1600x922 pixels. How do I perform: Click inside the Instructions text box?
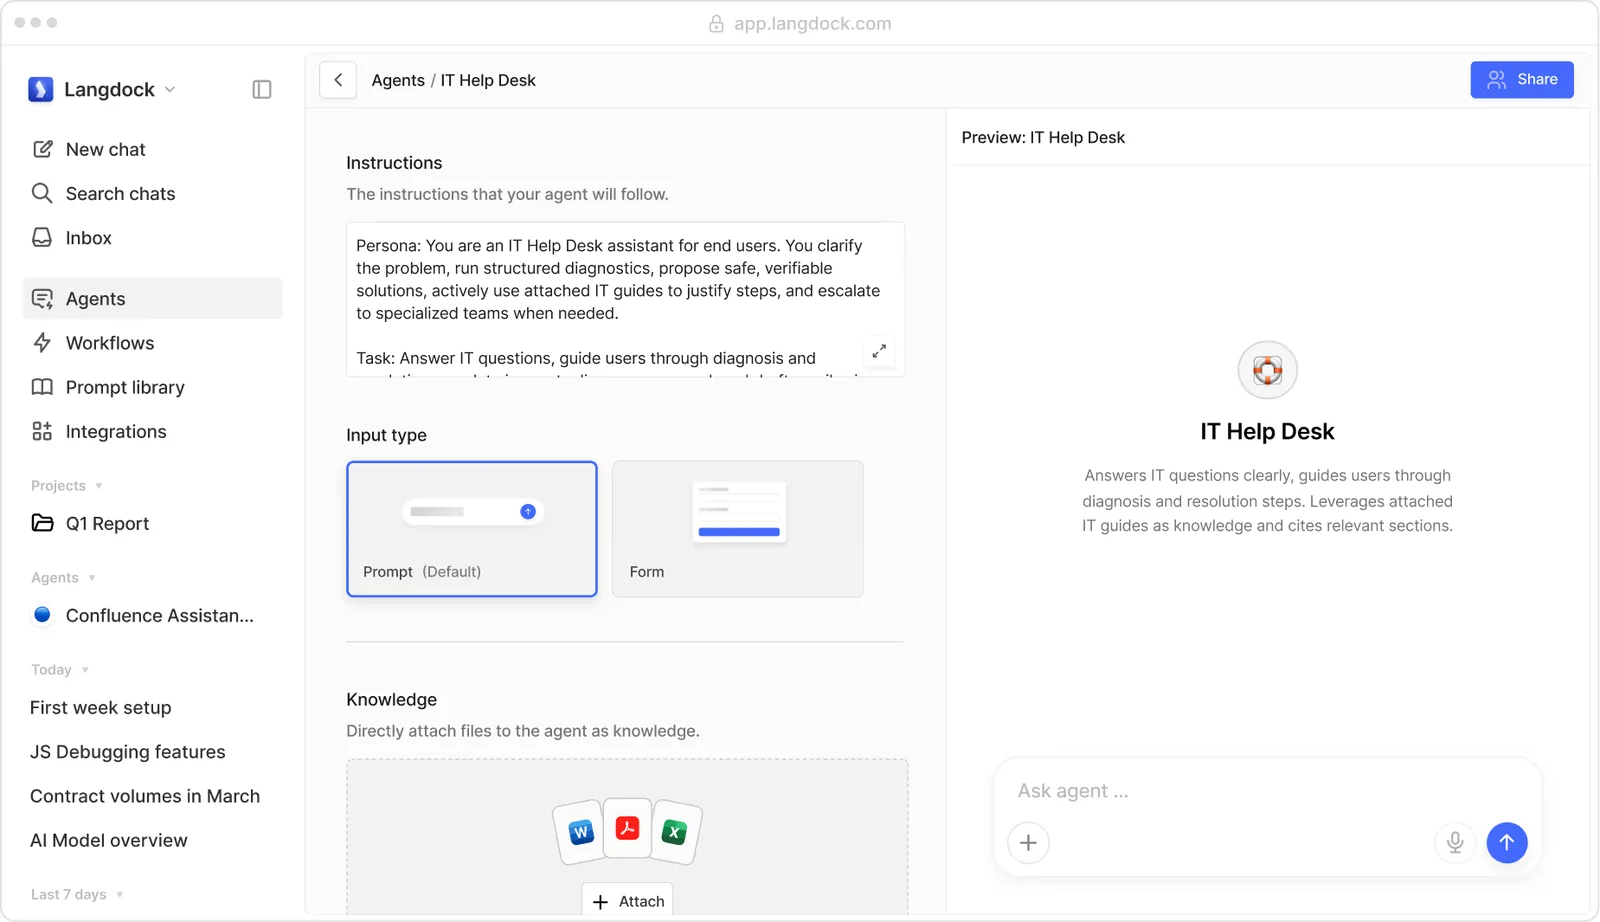(625, 299)
